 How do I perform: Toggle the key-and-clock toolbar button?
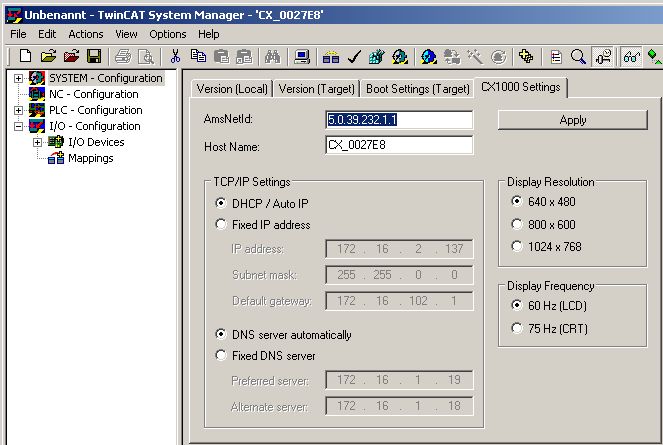(603, 56)
